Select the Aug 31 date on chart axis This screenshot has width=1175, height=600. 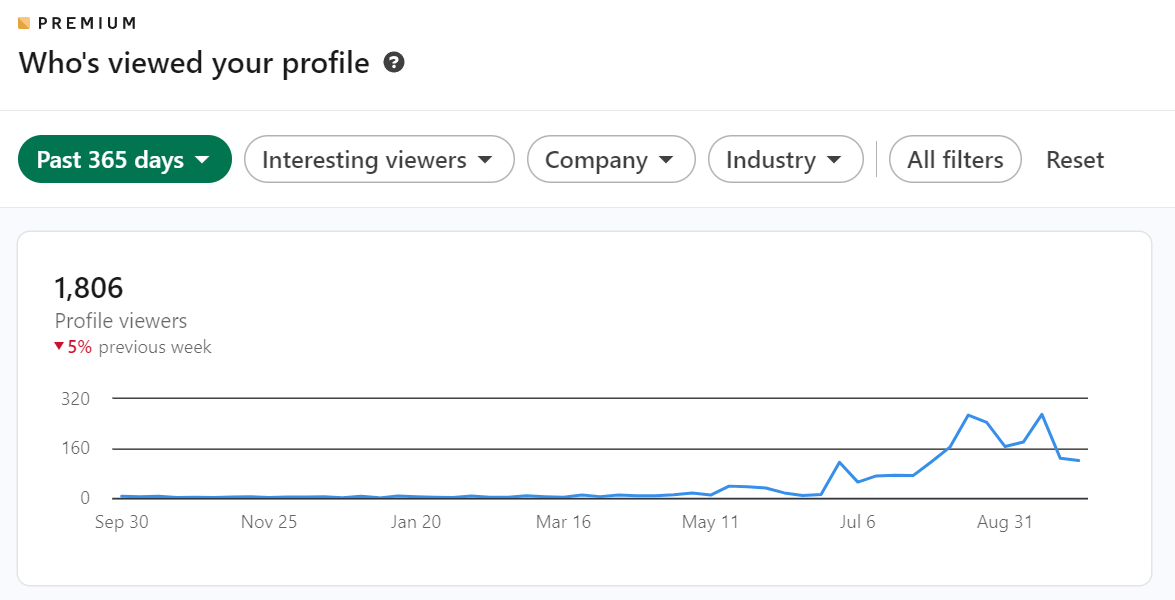(x=1005, y=522)
